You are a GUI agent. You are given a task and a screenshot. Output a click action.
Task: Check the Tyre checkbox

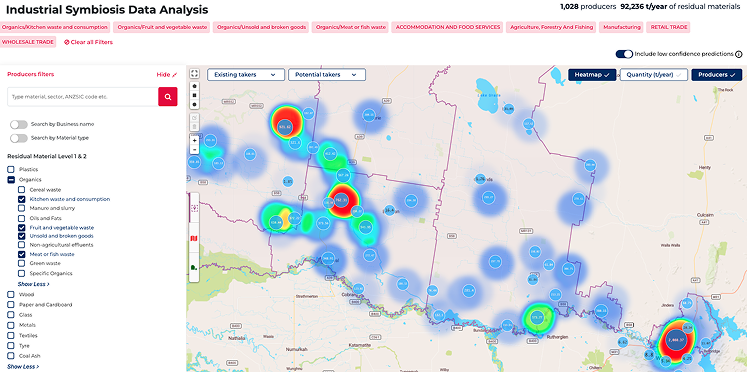[x=10, y=346]
